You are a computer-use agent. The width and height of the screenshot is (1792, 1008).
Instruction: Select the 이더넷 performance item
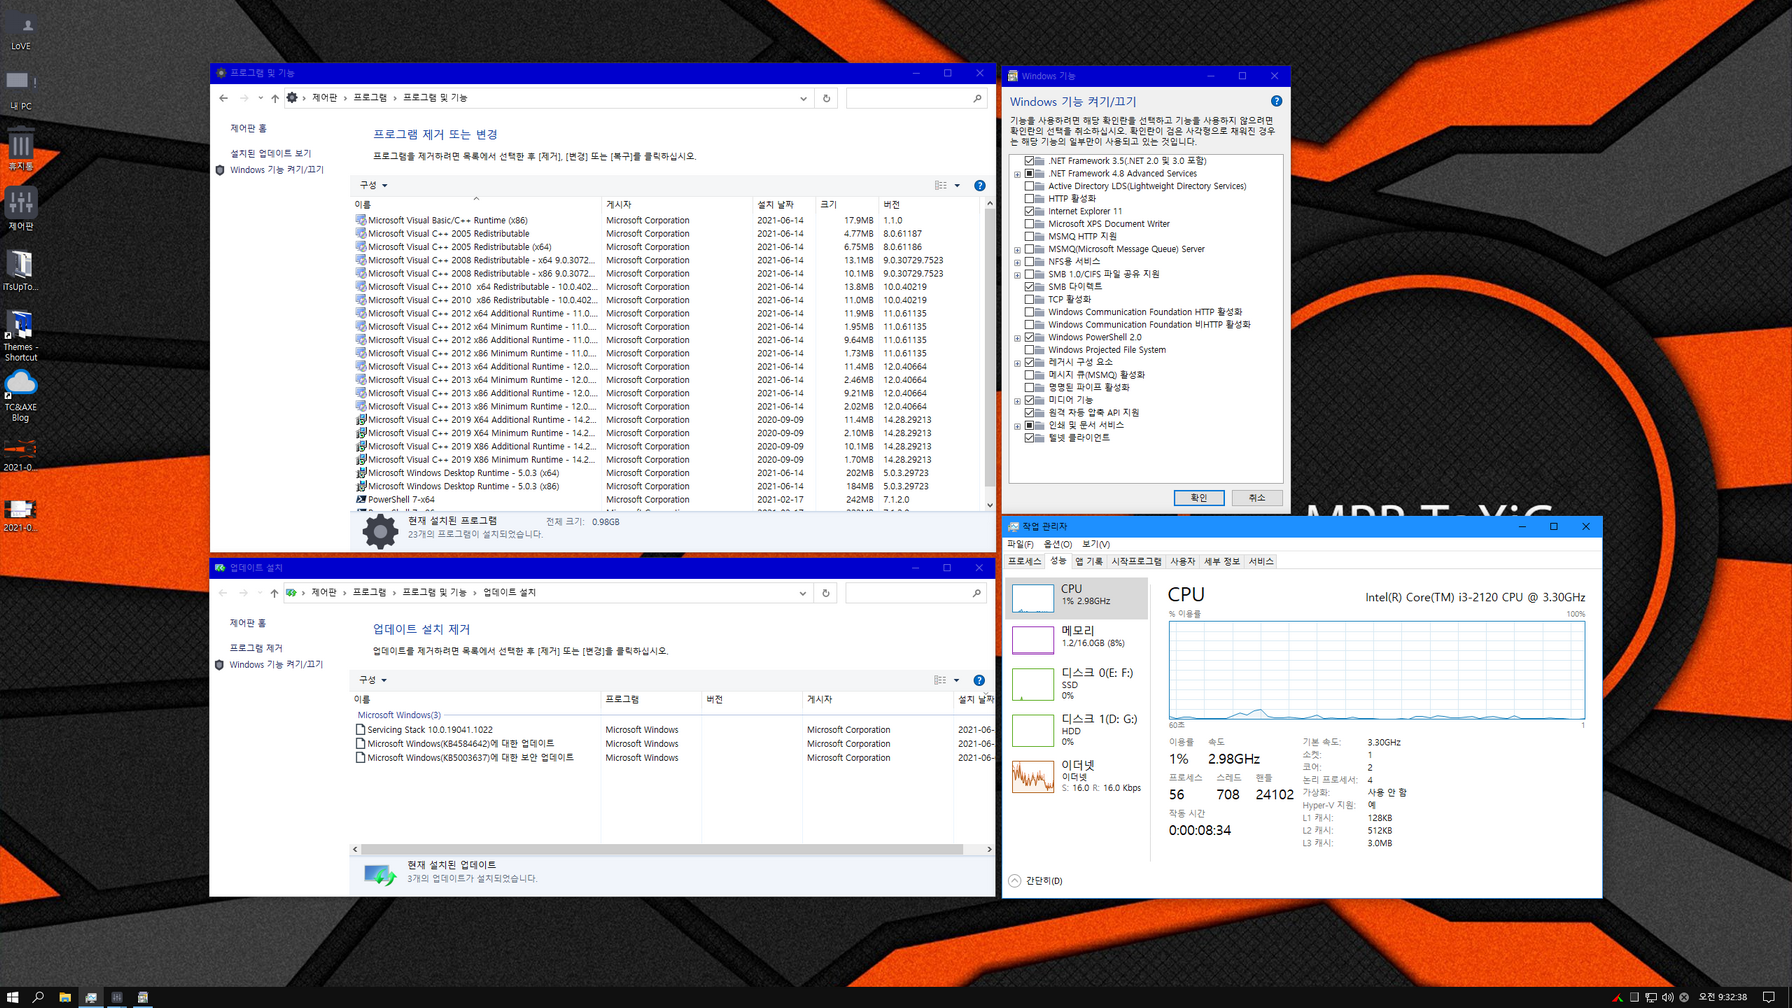point(1078,777)
